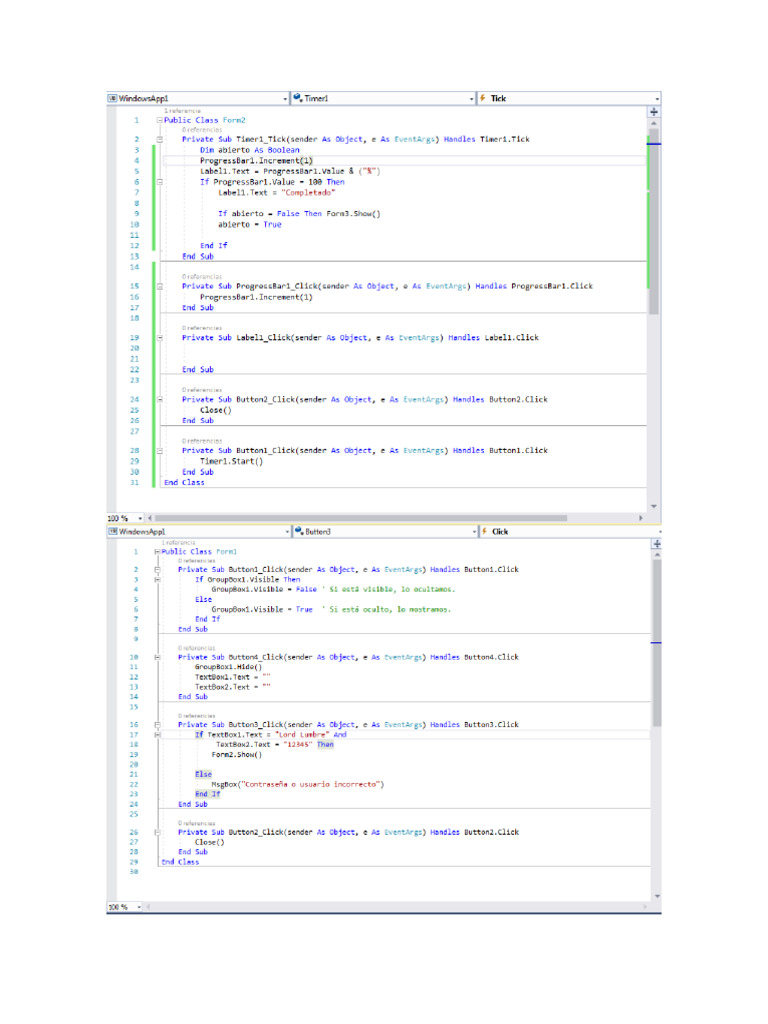768x1024 pixels.
Task: Open the top pane 100 % zoom dropdown
Action: pos(139,518)
